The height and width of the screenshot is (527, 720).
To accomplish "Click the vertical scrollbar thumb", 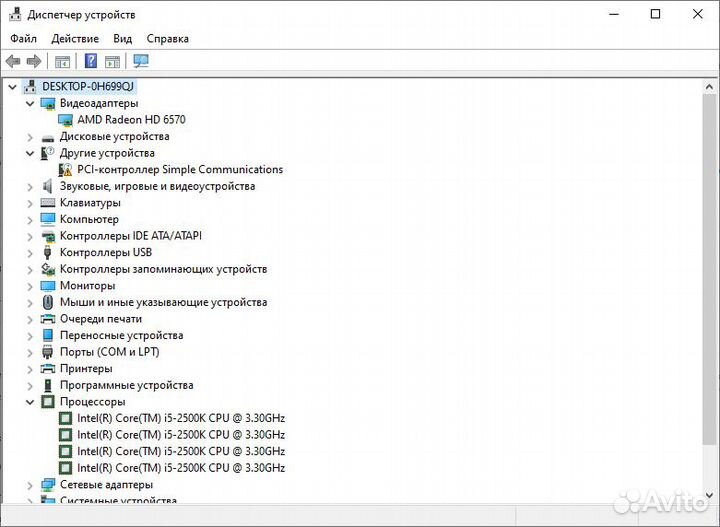I will point(709,269).
